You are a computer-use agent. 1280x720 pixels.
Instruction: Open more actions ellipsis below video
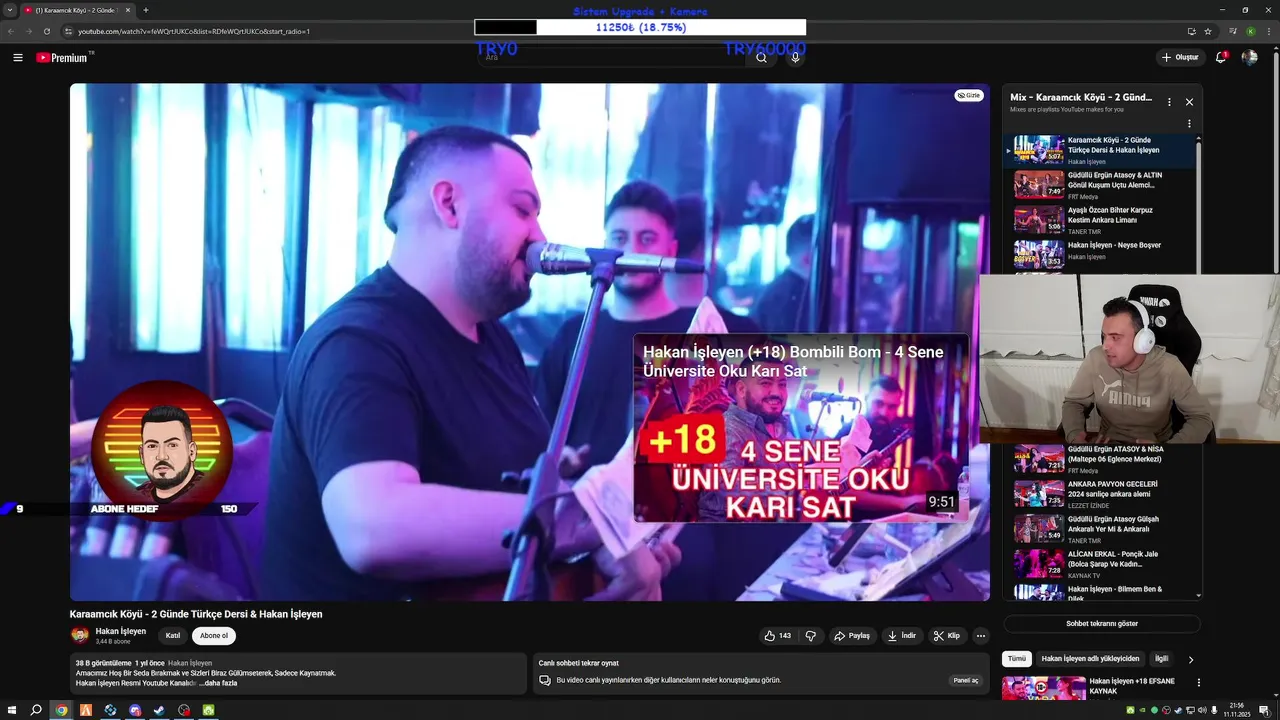pos(981,636)
